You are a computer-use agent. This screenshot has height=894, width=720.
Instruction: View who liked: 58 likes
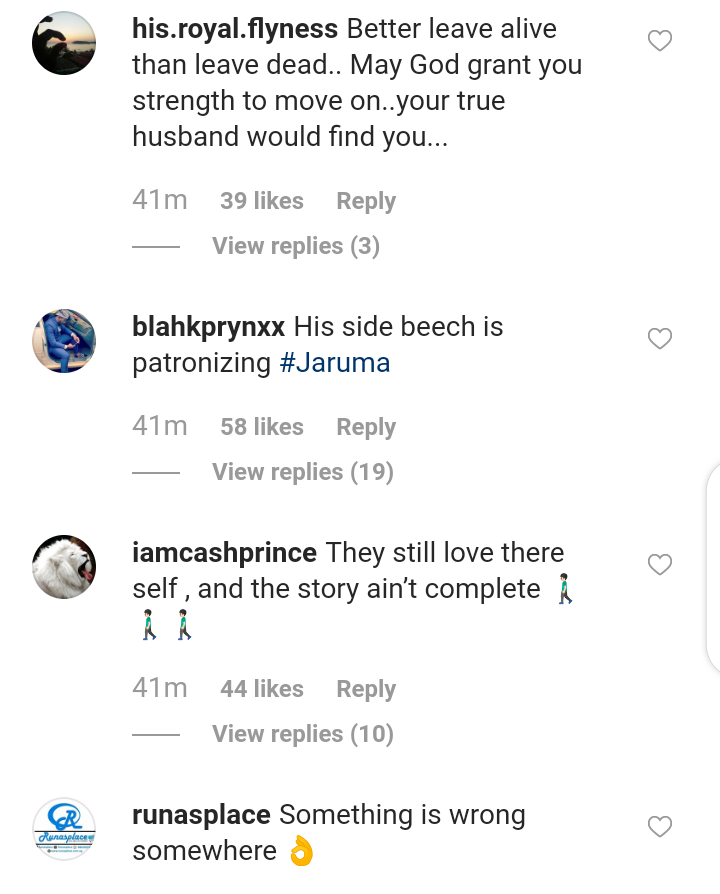262,427
